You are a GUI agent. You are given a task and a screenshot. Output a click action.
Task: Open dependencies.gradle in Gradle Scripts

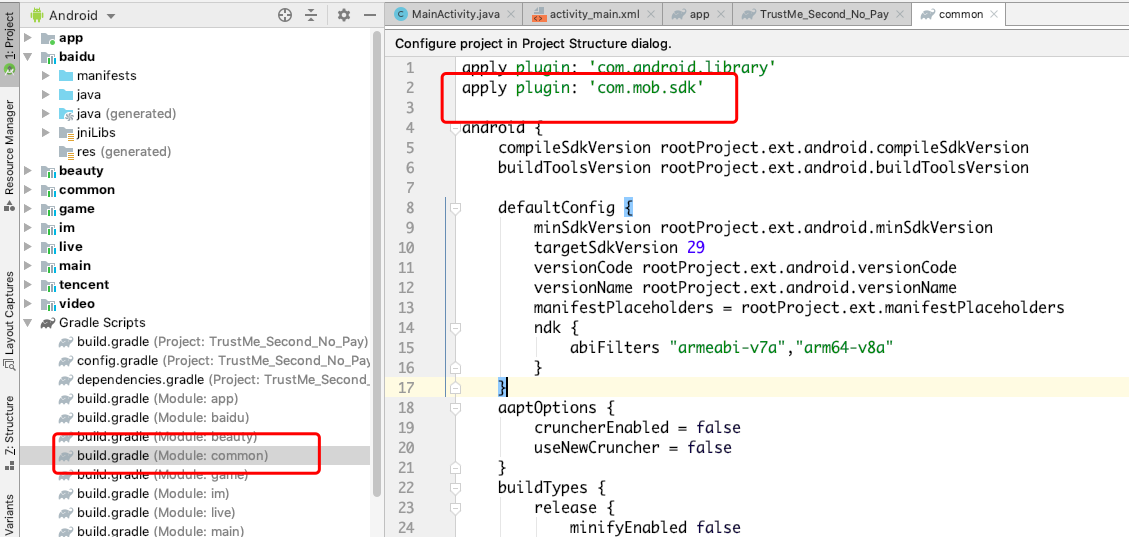223,379
